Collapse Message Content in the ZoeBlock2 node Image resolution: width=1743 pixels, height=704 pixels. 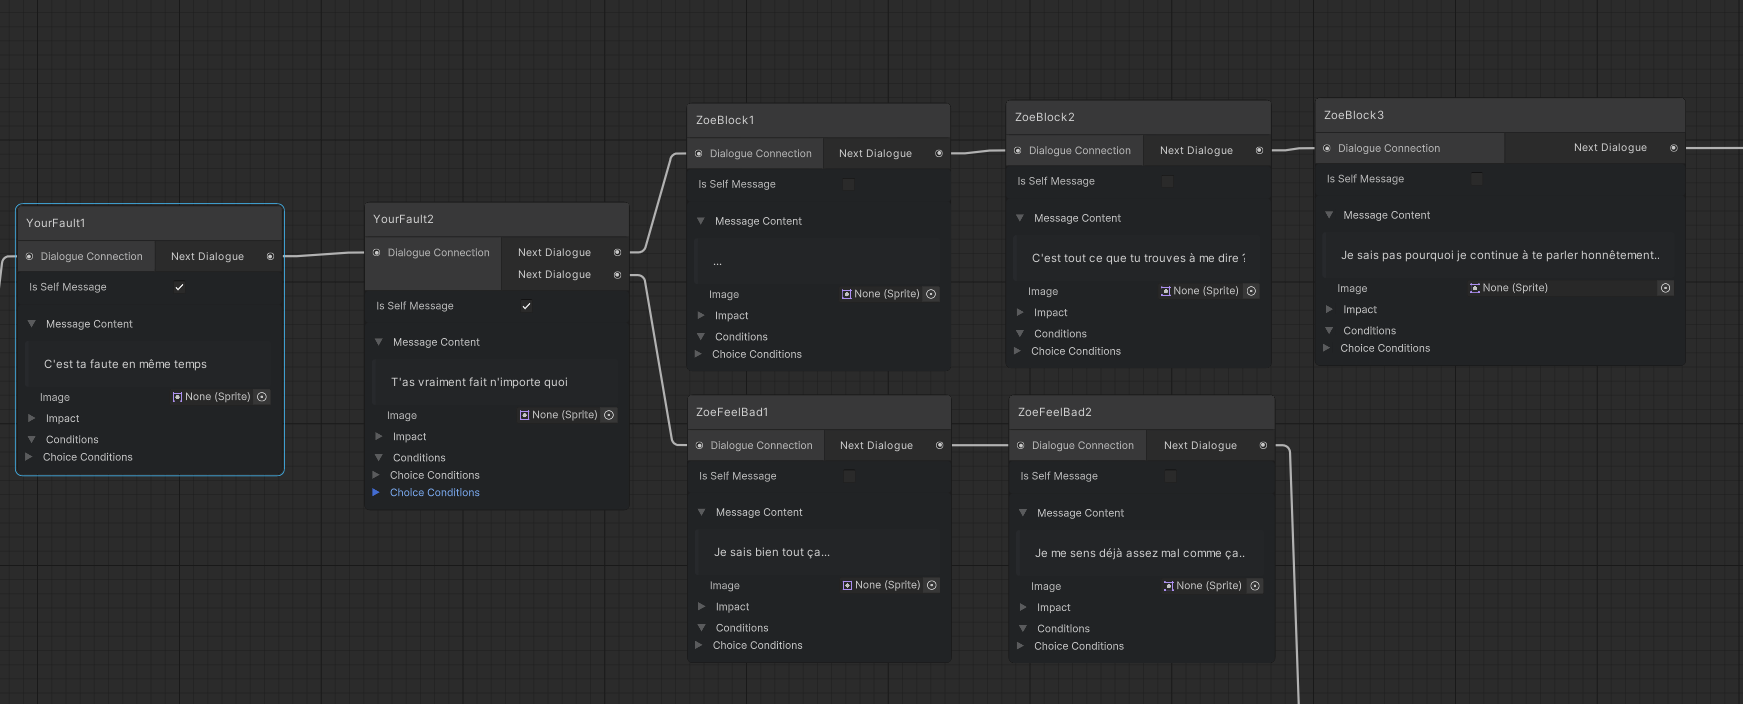tap(1020, 218)
